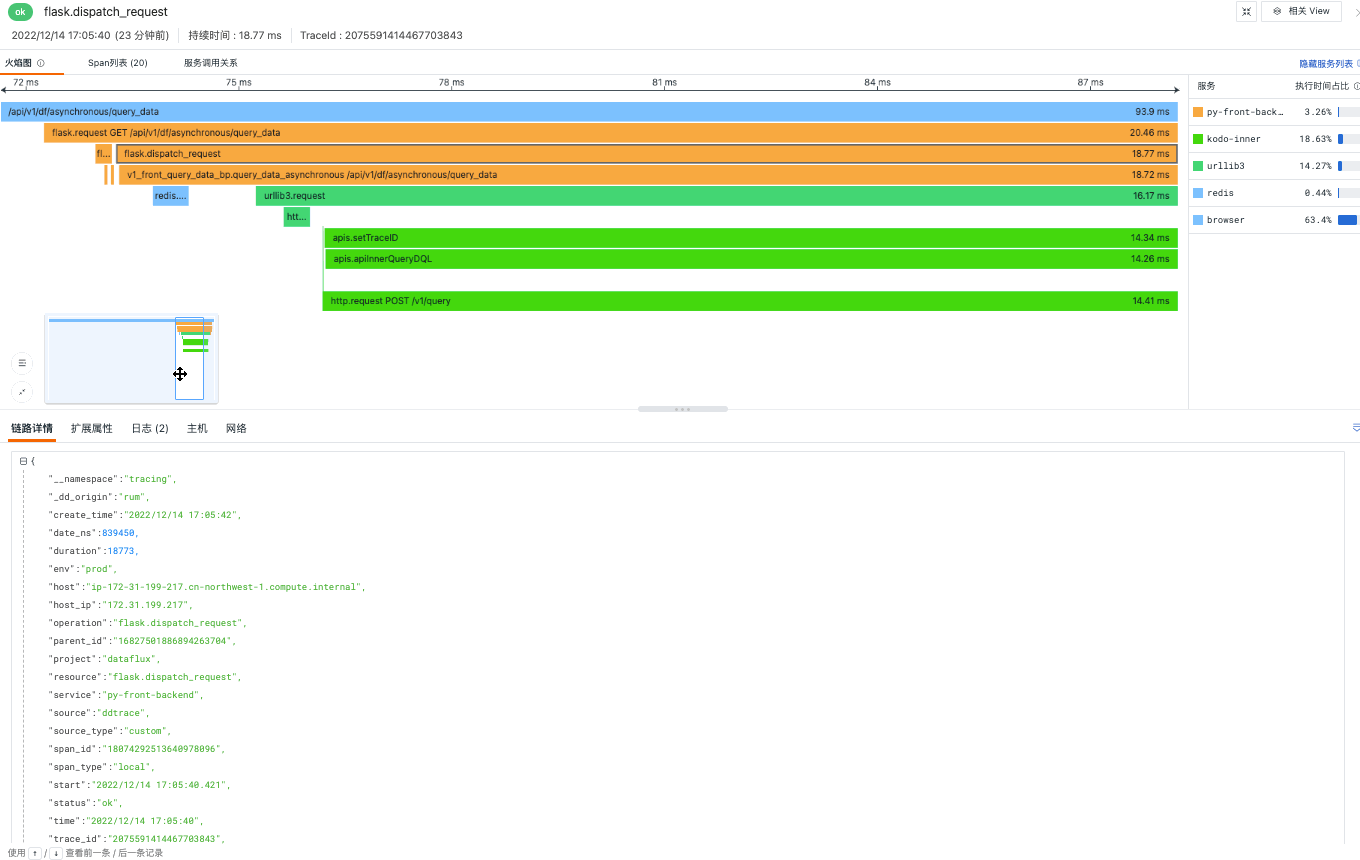The width and height of the screenshot is (1360, 860).
Task: Open the 服务调用关系 tab
Action: [x=210, y=63]
